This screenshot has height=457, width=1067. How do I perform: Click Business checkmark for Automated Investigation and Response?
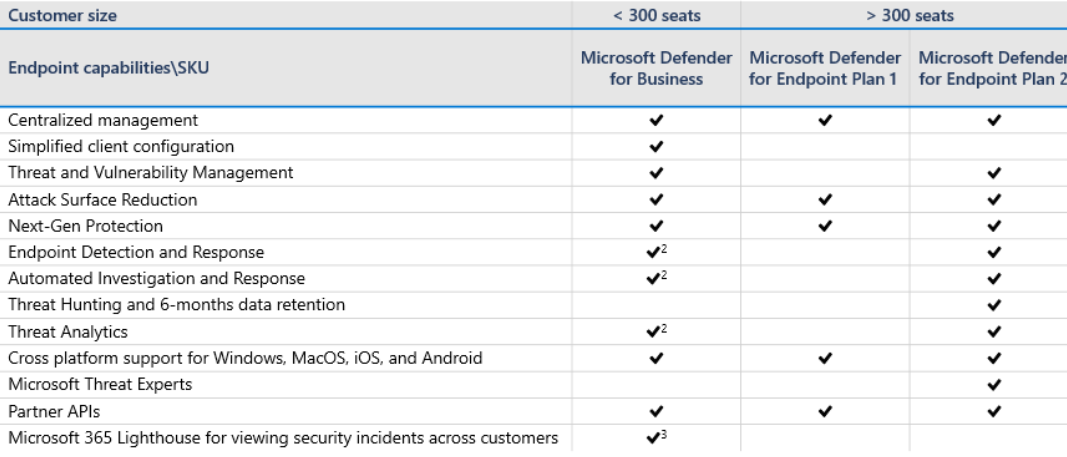653,279
